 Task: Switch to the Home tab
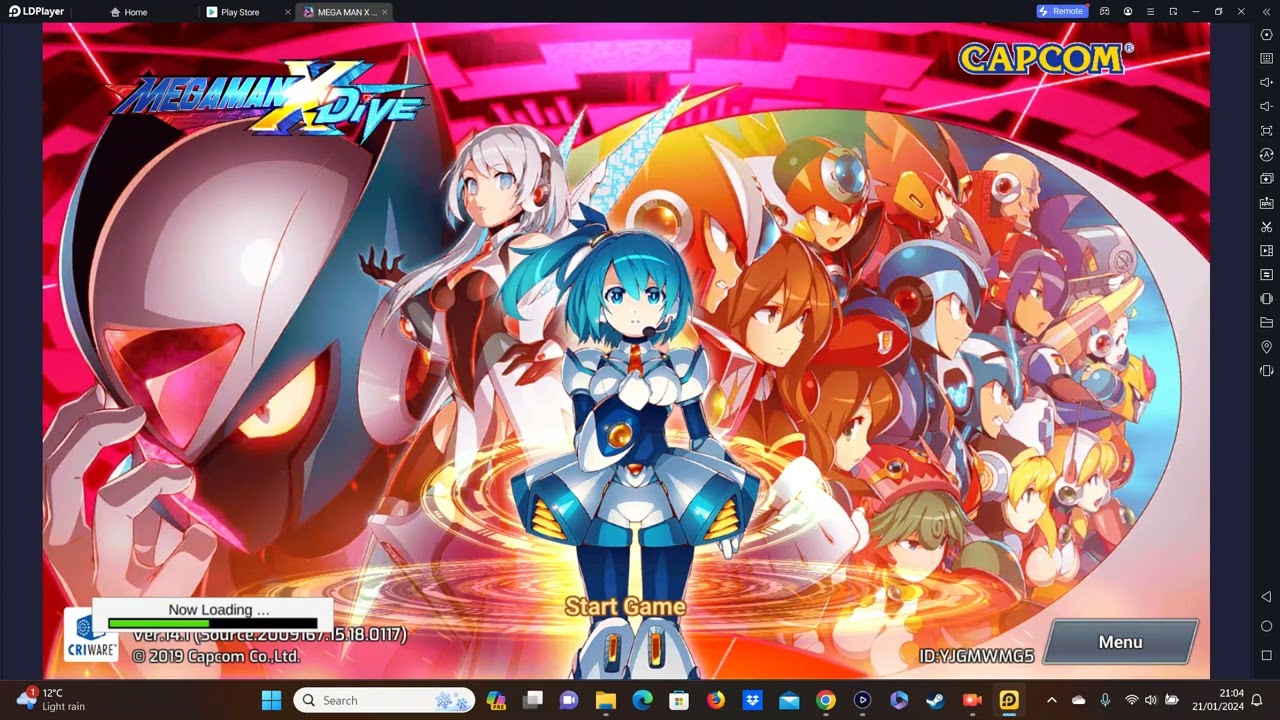[129, 12]
